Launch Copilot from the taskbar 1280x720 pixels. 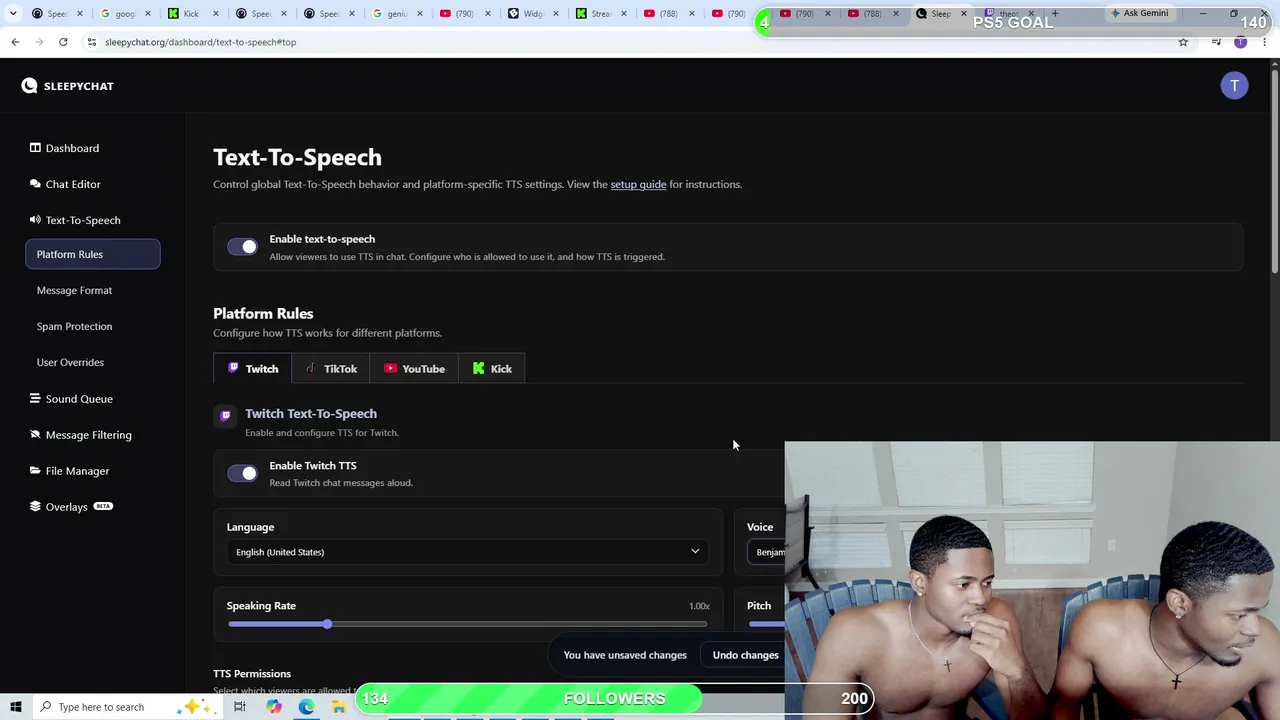[x=273, y=707]
